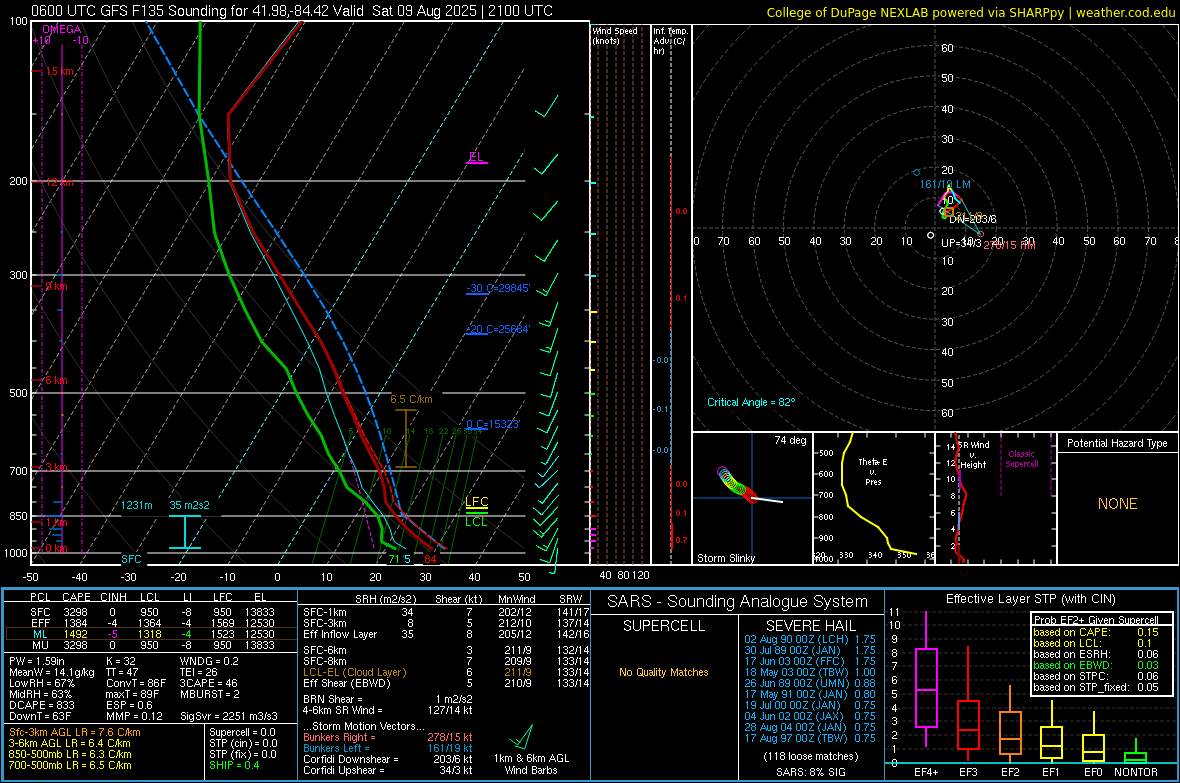
Task: Click the 'Sfc-3km AGL LR = 7.6 C/km' line
Action: click(75, 732)
